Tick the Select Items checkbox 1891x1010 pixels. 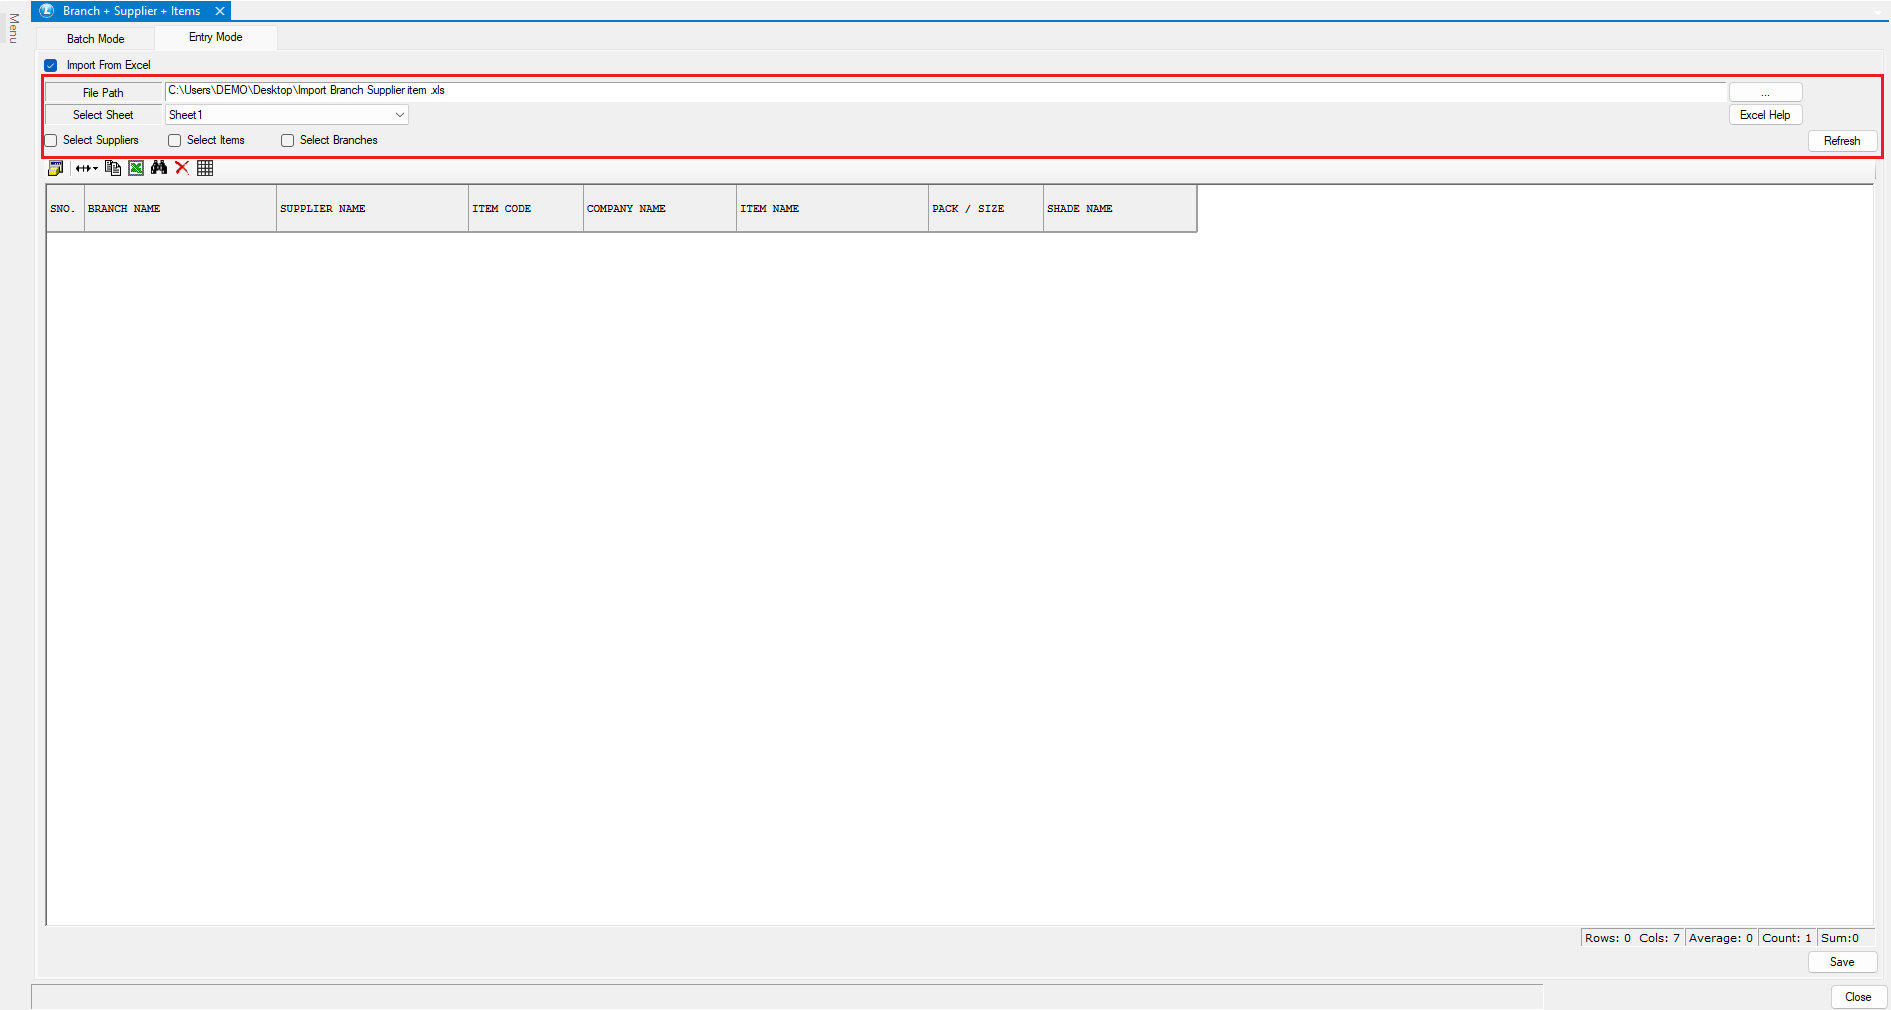pyautogui.click(x=175, y=141)
